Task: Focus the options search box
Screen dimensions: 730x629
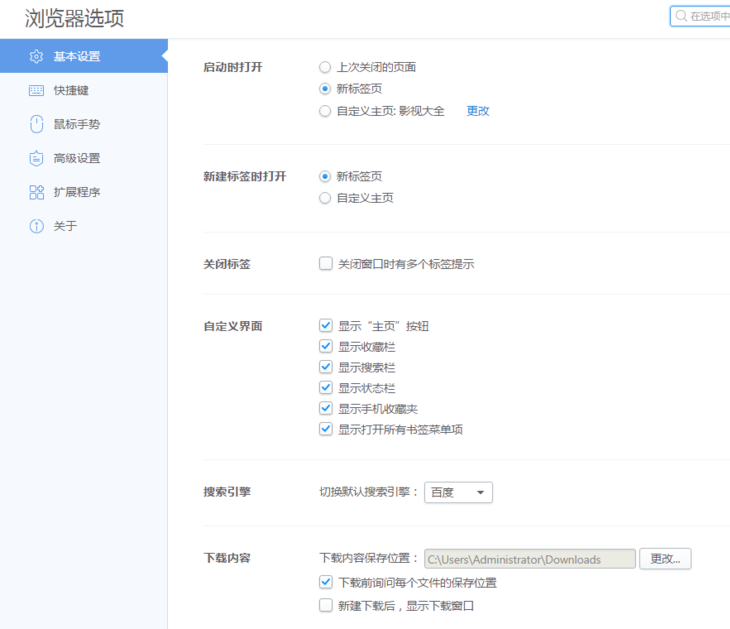Action: (700, 16)
